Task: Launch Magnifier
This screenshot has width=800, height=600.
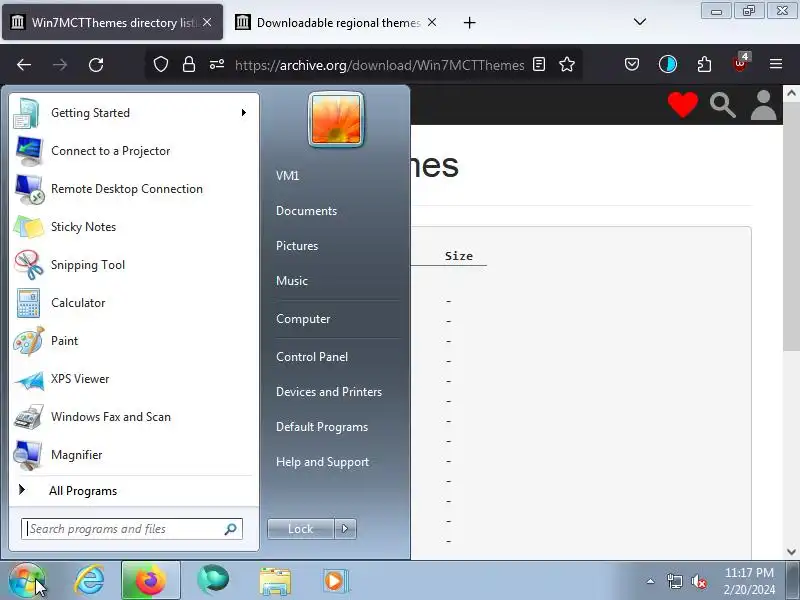Action: click(x=133, y=455)
